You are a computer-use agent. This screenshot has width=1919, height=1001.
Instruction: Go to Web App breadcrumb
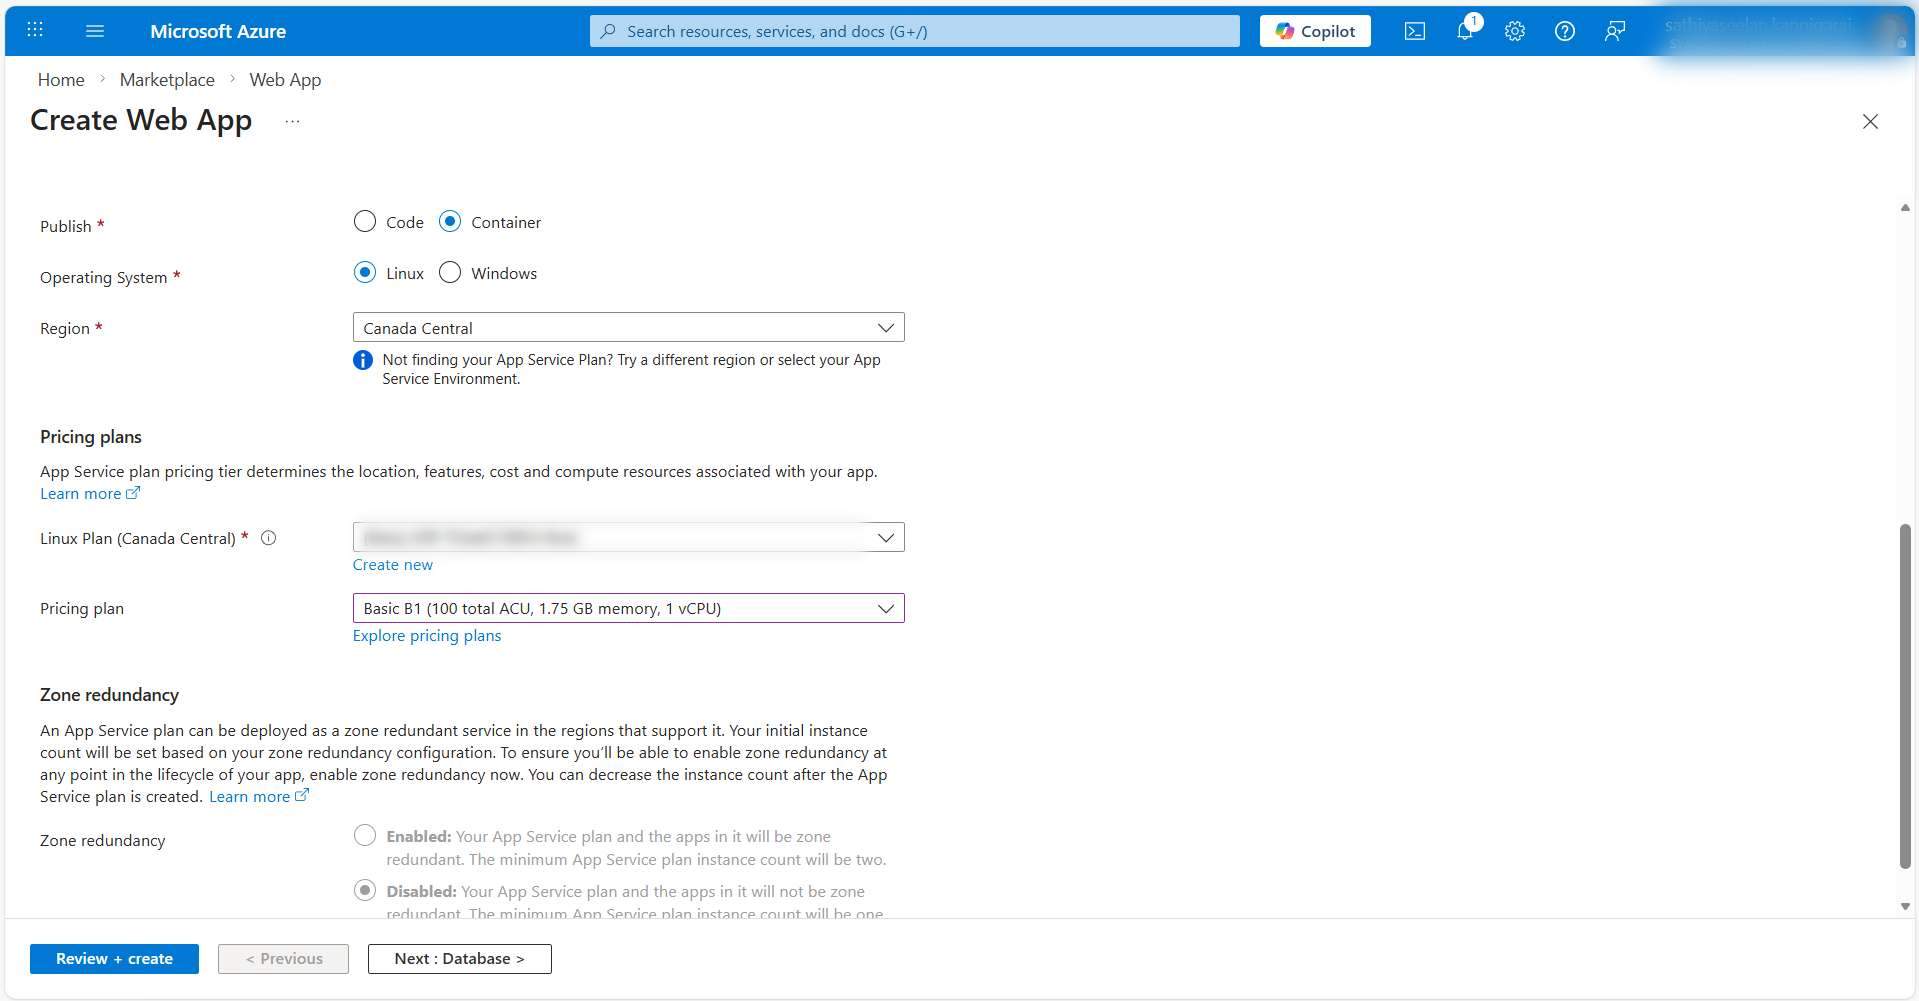285,79
